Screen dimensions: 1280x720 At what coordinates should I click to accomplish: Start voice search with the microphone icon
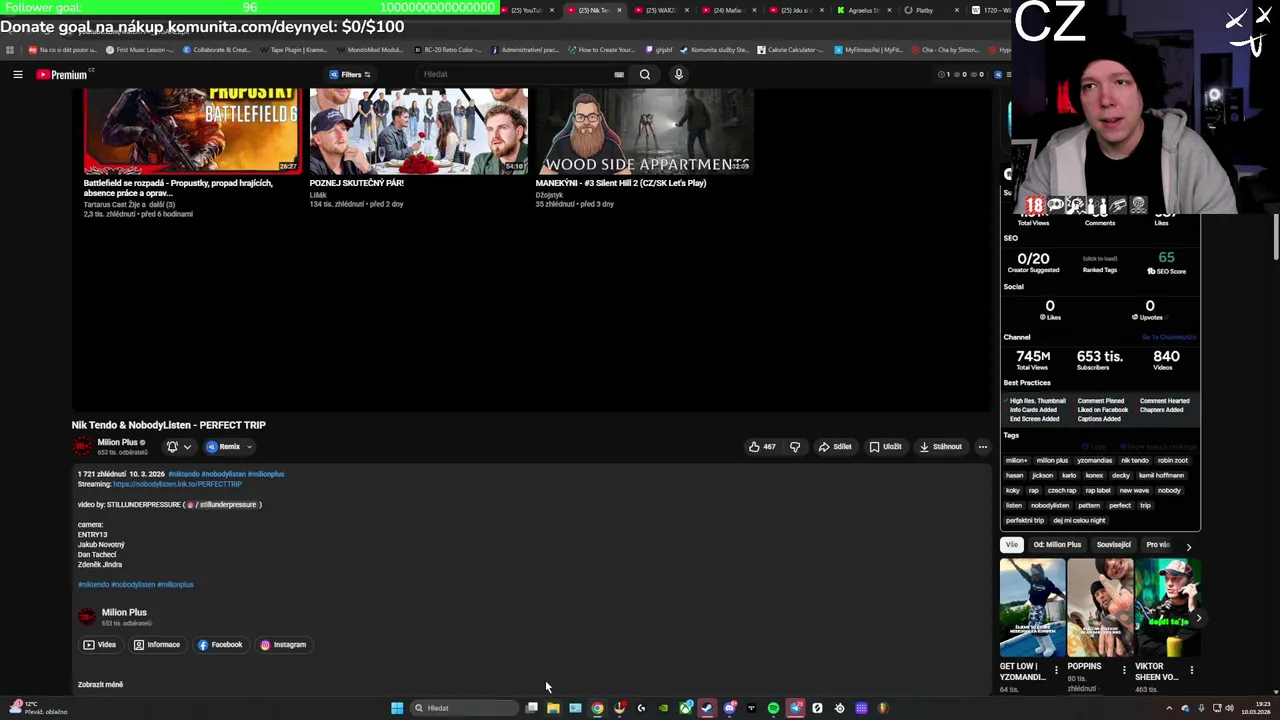point(678,74)
